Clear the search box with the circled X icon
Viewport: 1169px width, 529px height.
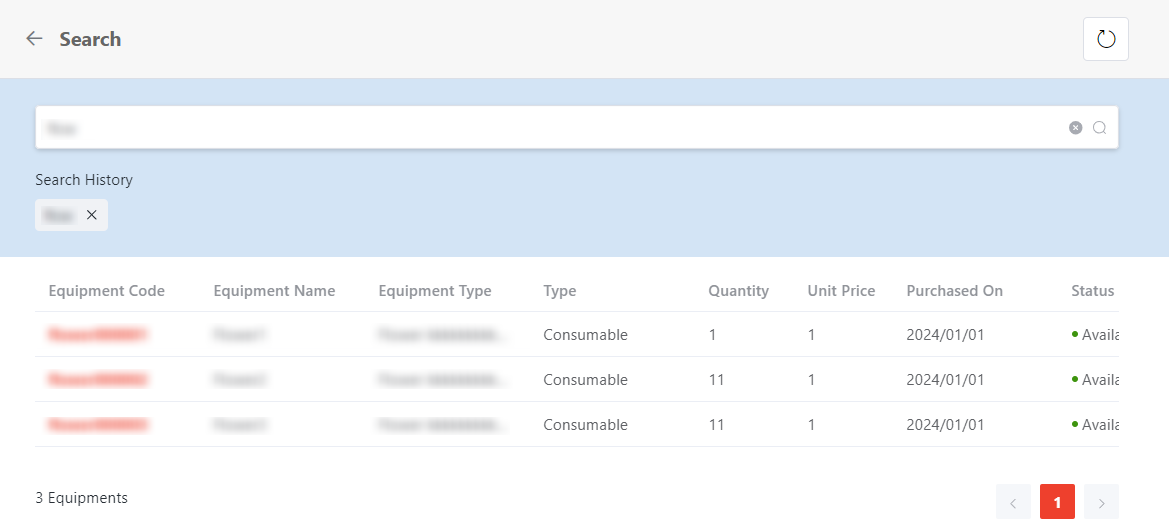[1075, 128]
